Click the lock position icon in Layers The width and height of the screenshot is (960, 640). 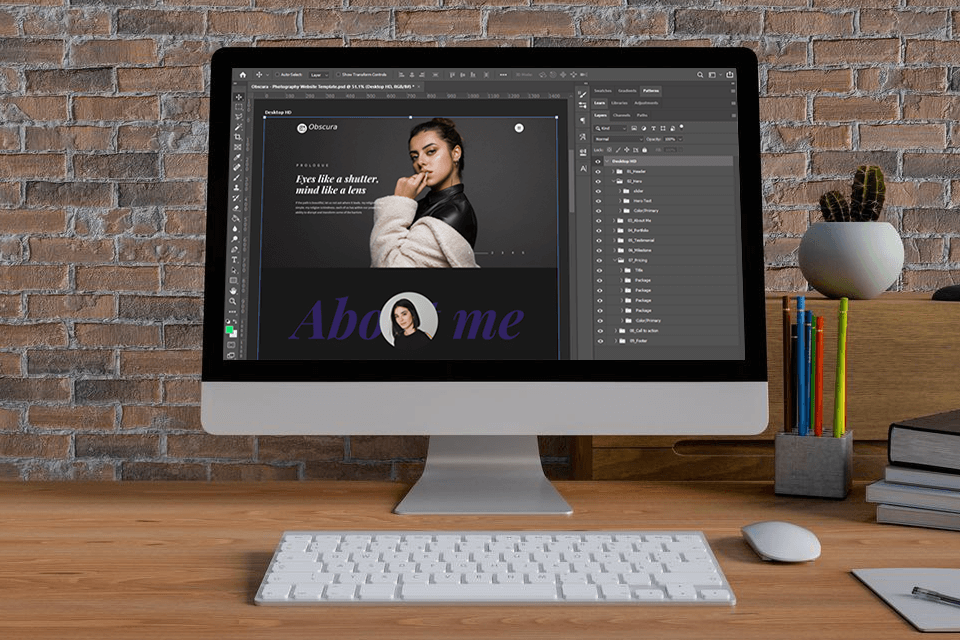pos(626,149)
